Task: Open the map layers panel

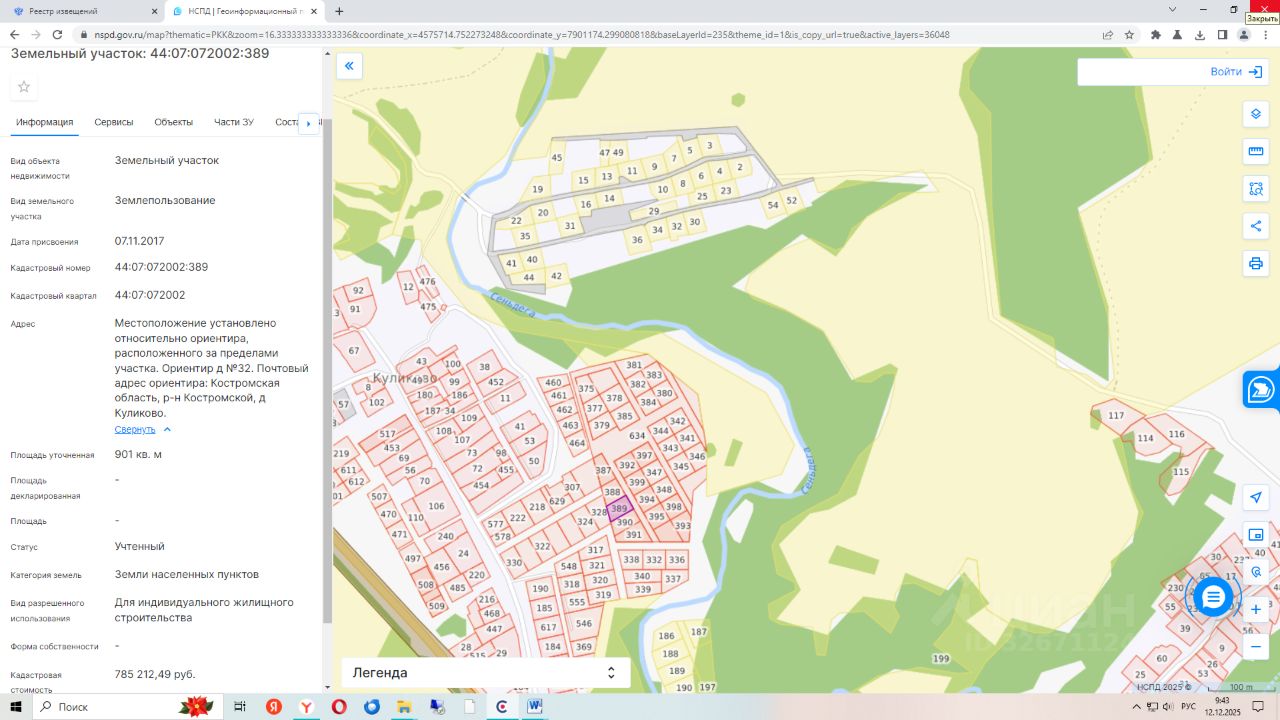Action: [x=1256, y=114]
